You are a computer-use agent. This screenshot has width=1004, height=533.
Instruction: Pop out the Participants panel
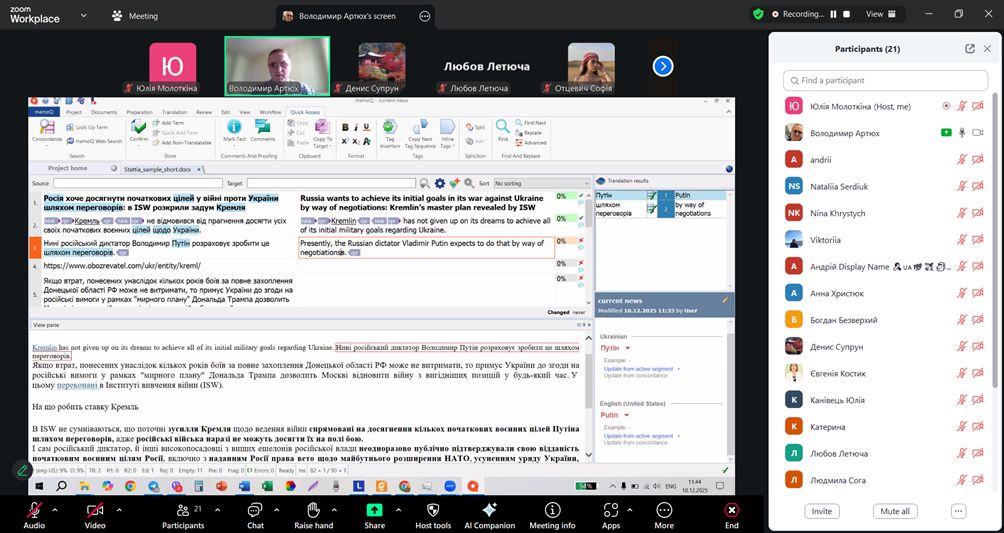(969, 48)
